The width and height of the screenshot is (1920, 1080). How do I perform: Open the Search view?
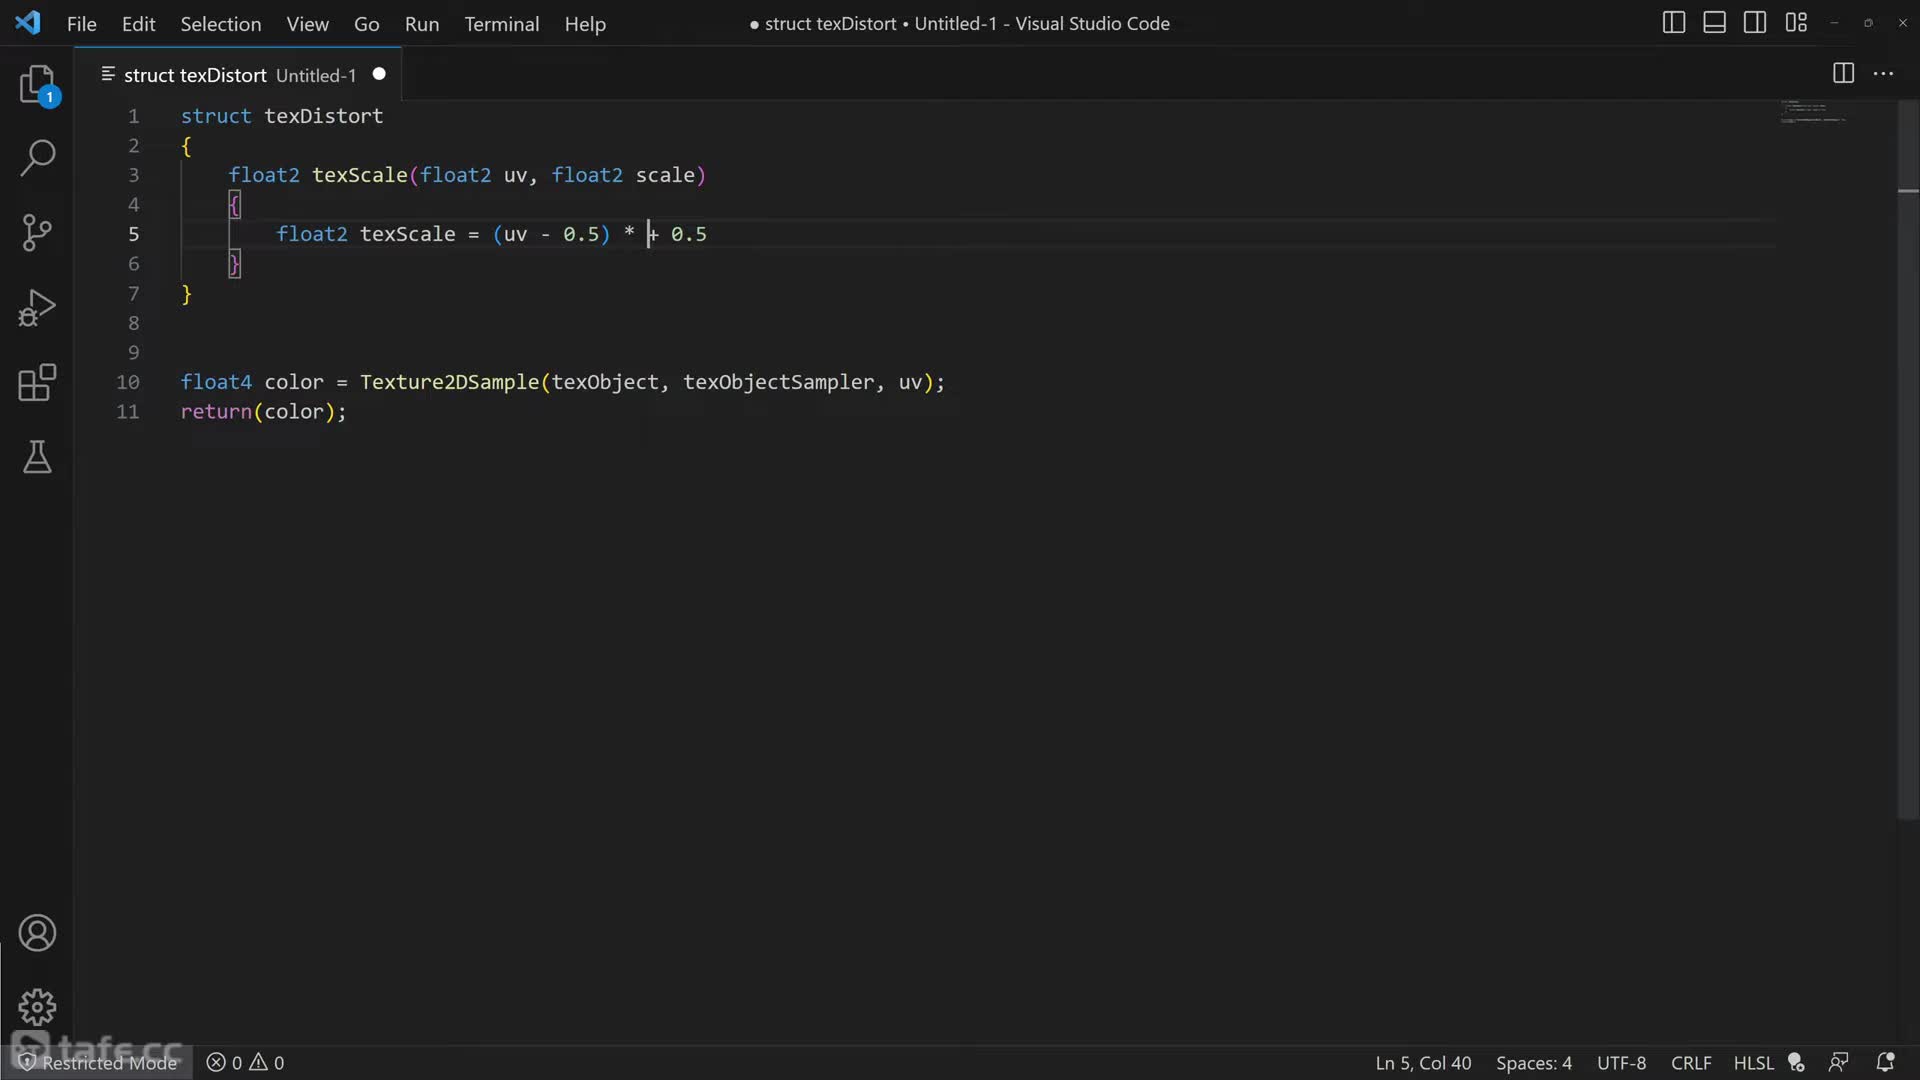(x=38, y=157)
